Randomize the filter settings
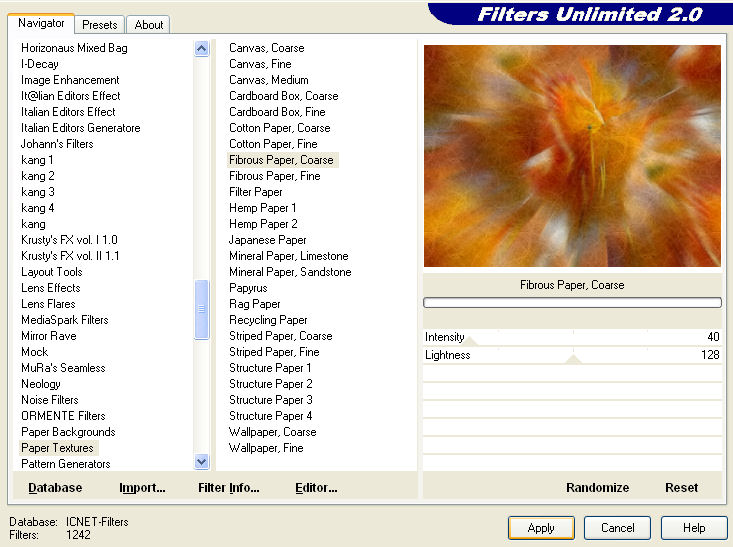The width and height of the screenshot is (733, 547). [597, 488]
